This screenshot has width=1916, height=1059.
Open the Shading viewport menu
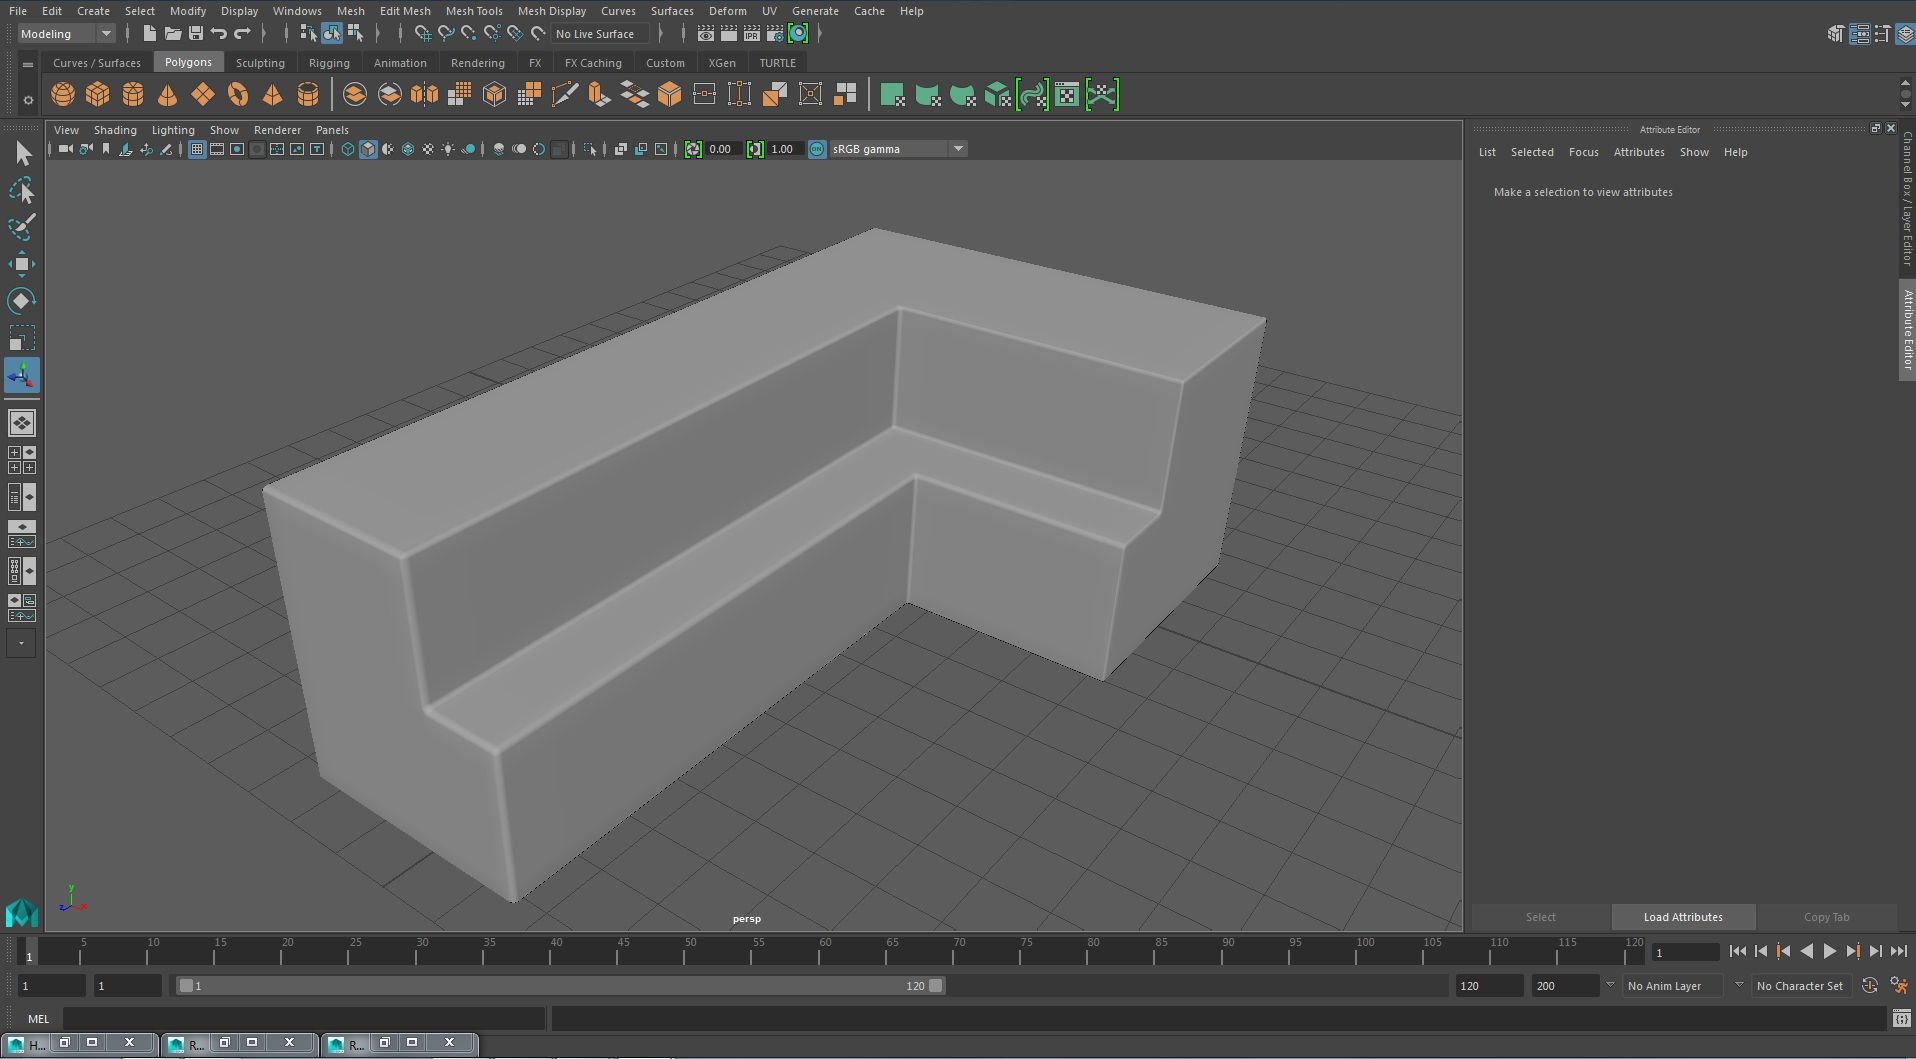pyautogui.click(x=115, y=130)
